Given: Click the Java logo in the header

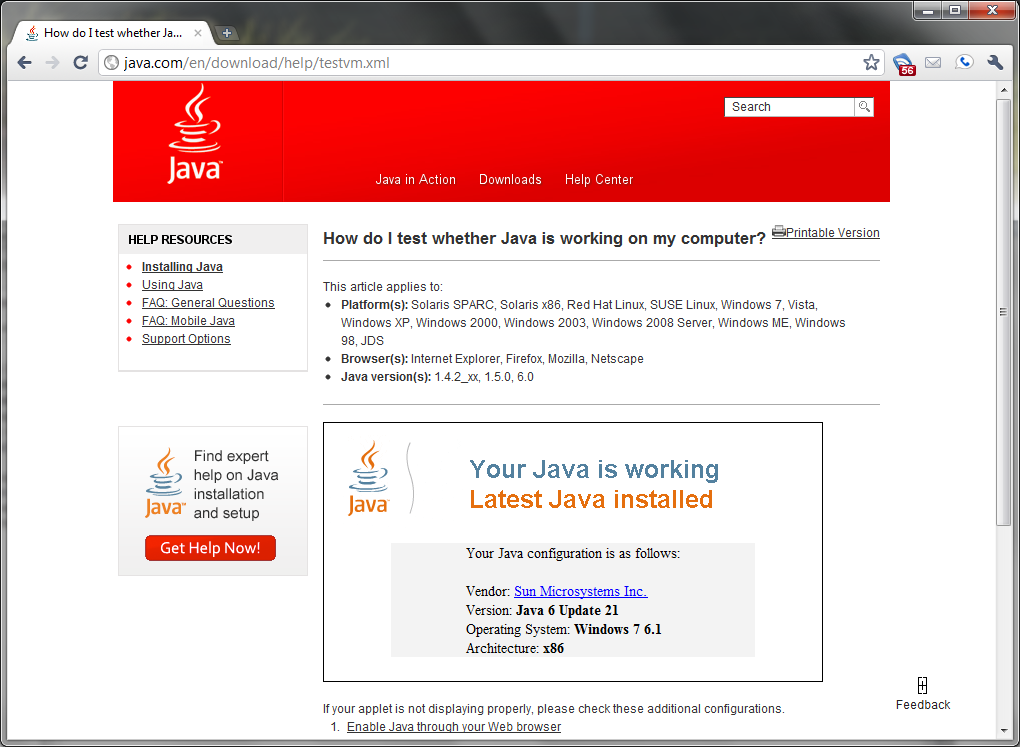Looking at the screenshot, I should [x=194, y=136].
